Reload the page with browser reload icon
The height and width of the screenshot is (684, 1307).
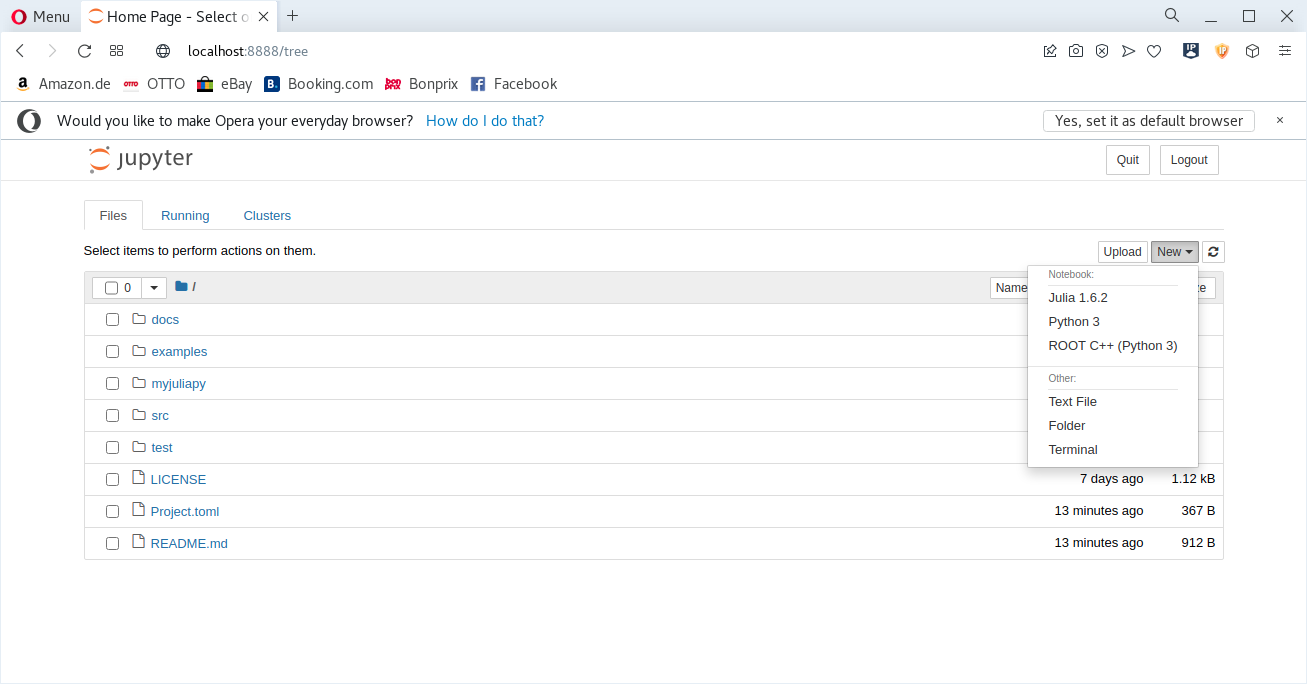[84, 51]
